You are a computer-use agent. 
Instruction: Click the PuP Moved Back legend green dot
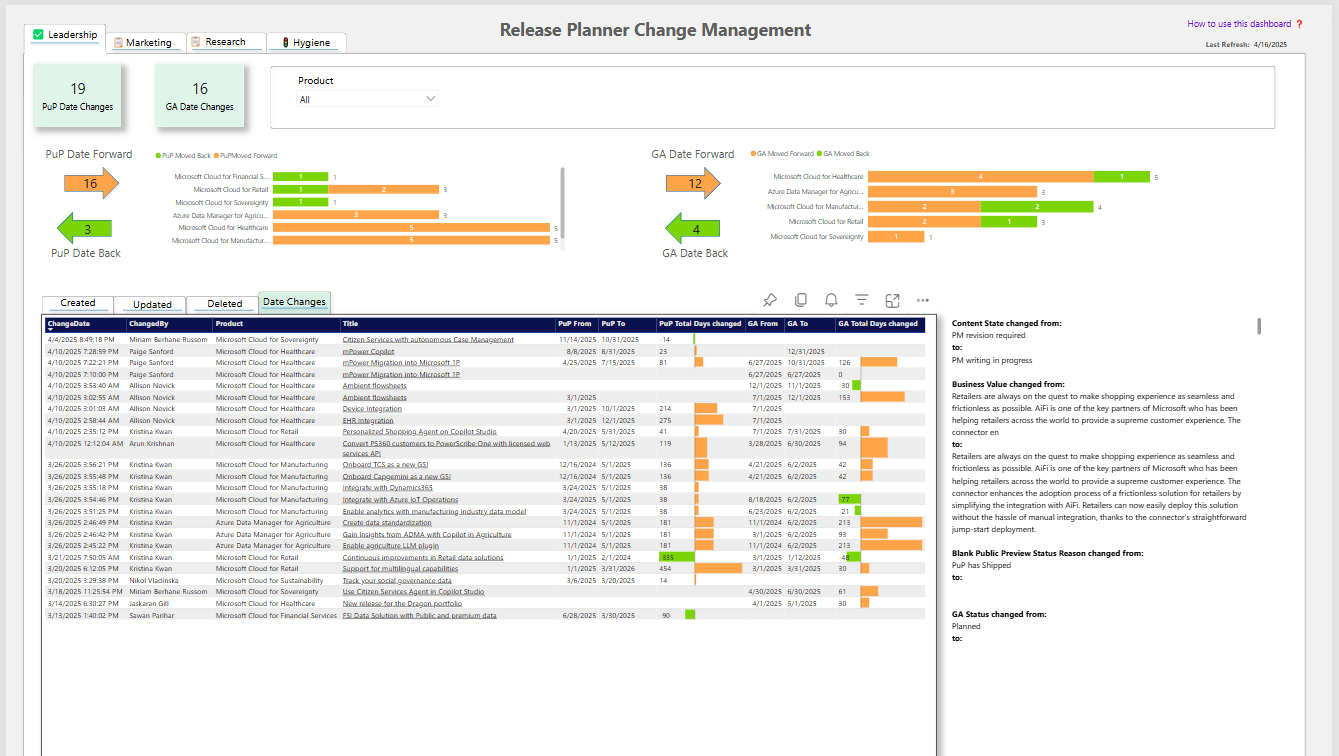158,156
